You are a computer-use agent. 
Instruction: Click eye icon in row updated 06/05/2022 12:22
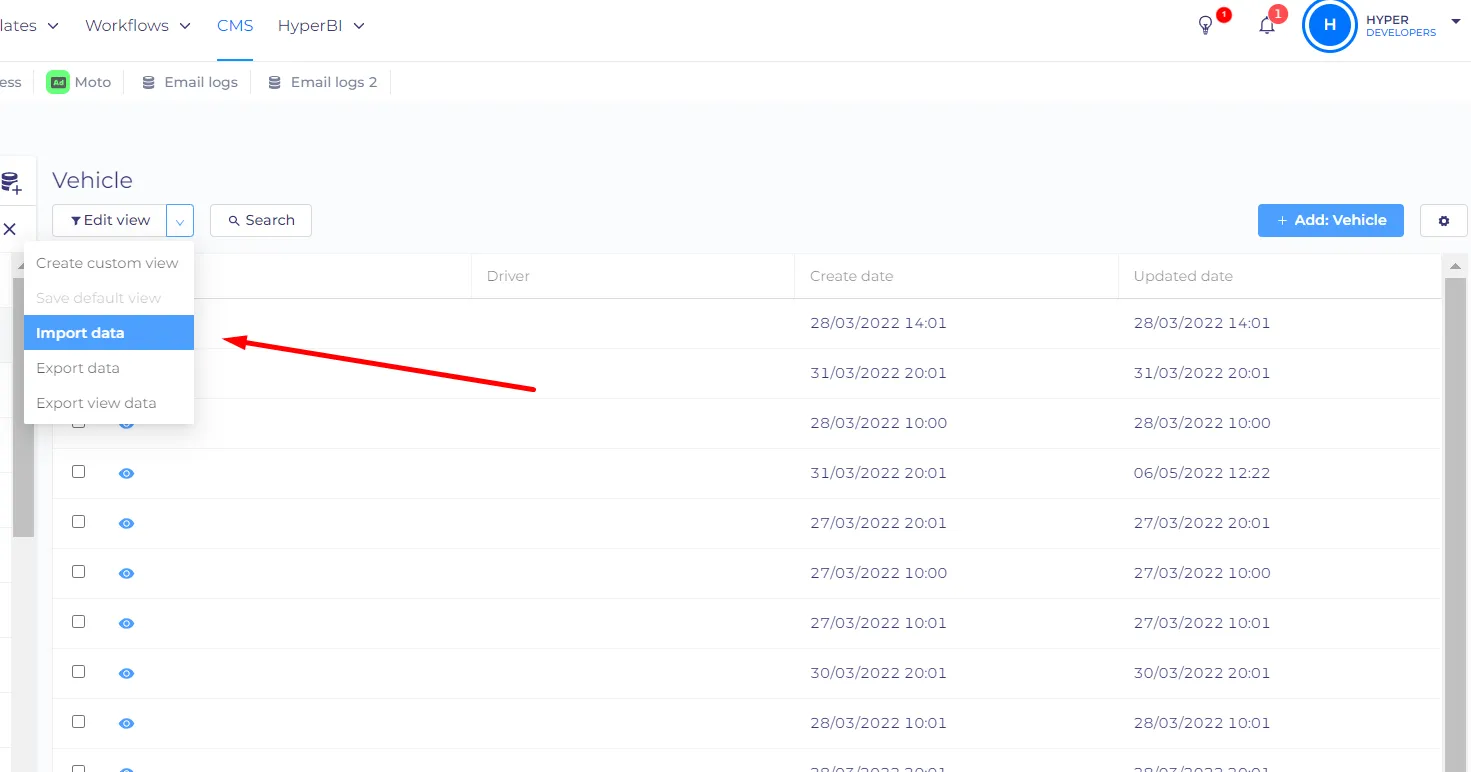[126, 473]
